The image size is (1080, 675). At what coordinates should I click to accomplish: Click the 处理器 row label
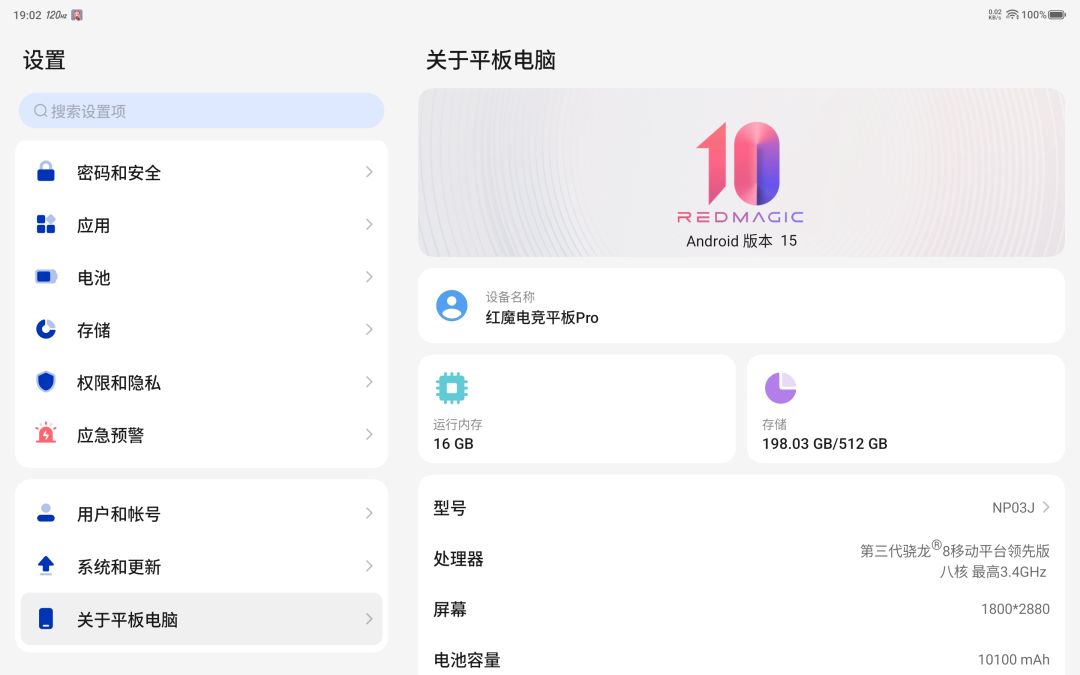click(458, 559)
